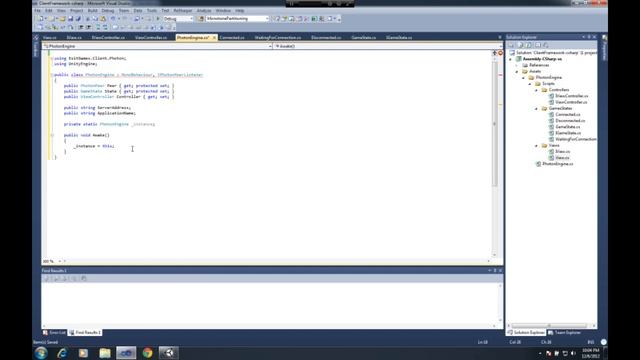Viewport: 640px width, 360px height.
Task: Switch to the Find Results 1 tab
Action: 85,333
